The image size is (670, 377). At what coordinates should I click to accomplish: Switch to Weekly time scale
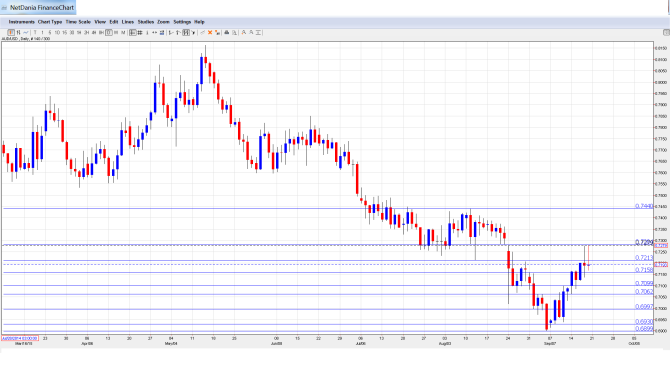point(116,32)
